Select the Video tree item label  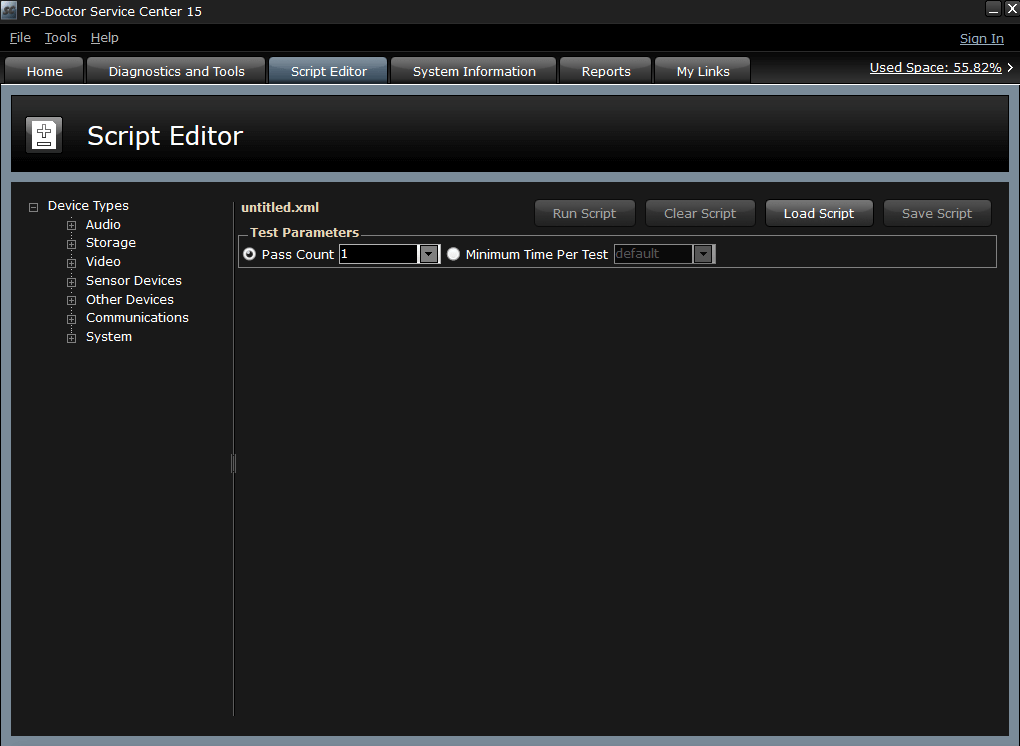pyautogui.click(x=103, y=261)
